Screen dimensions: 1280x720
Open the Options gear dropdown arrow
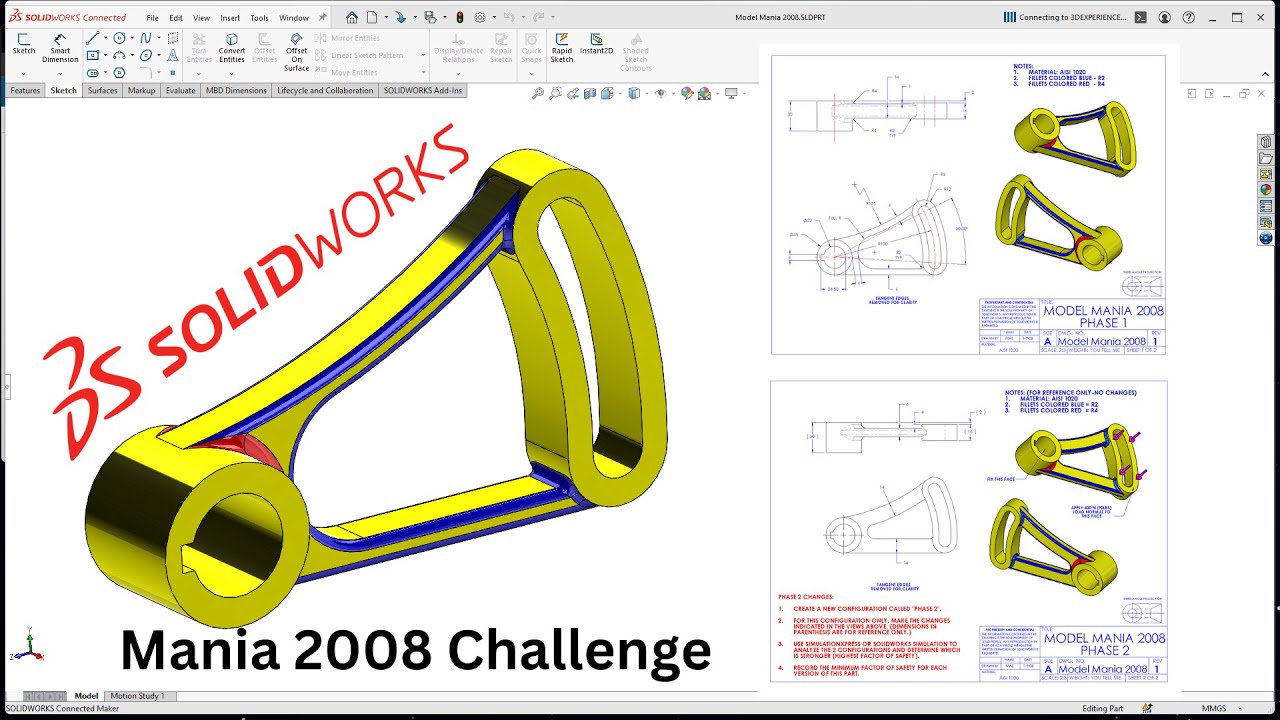[x=494, y=17]
